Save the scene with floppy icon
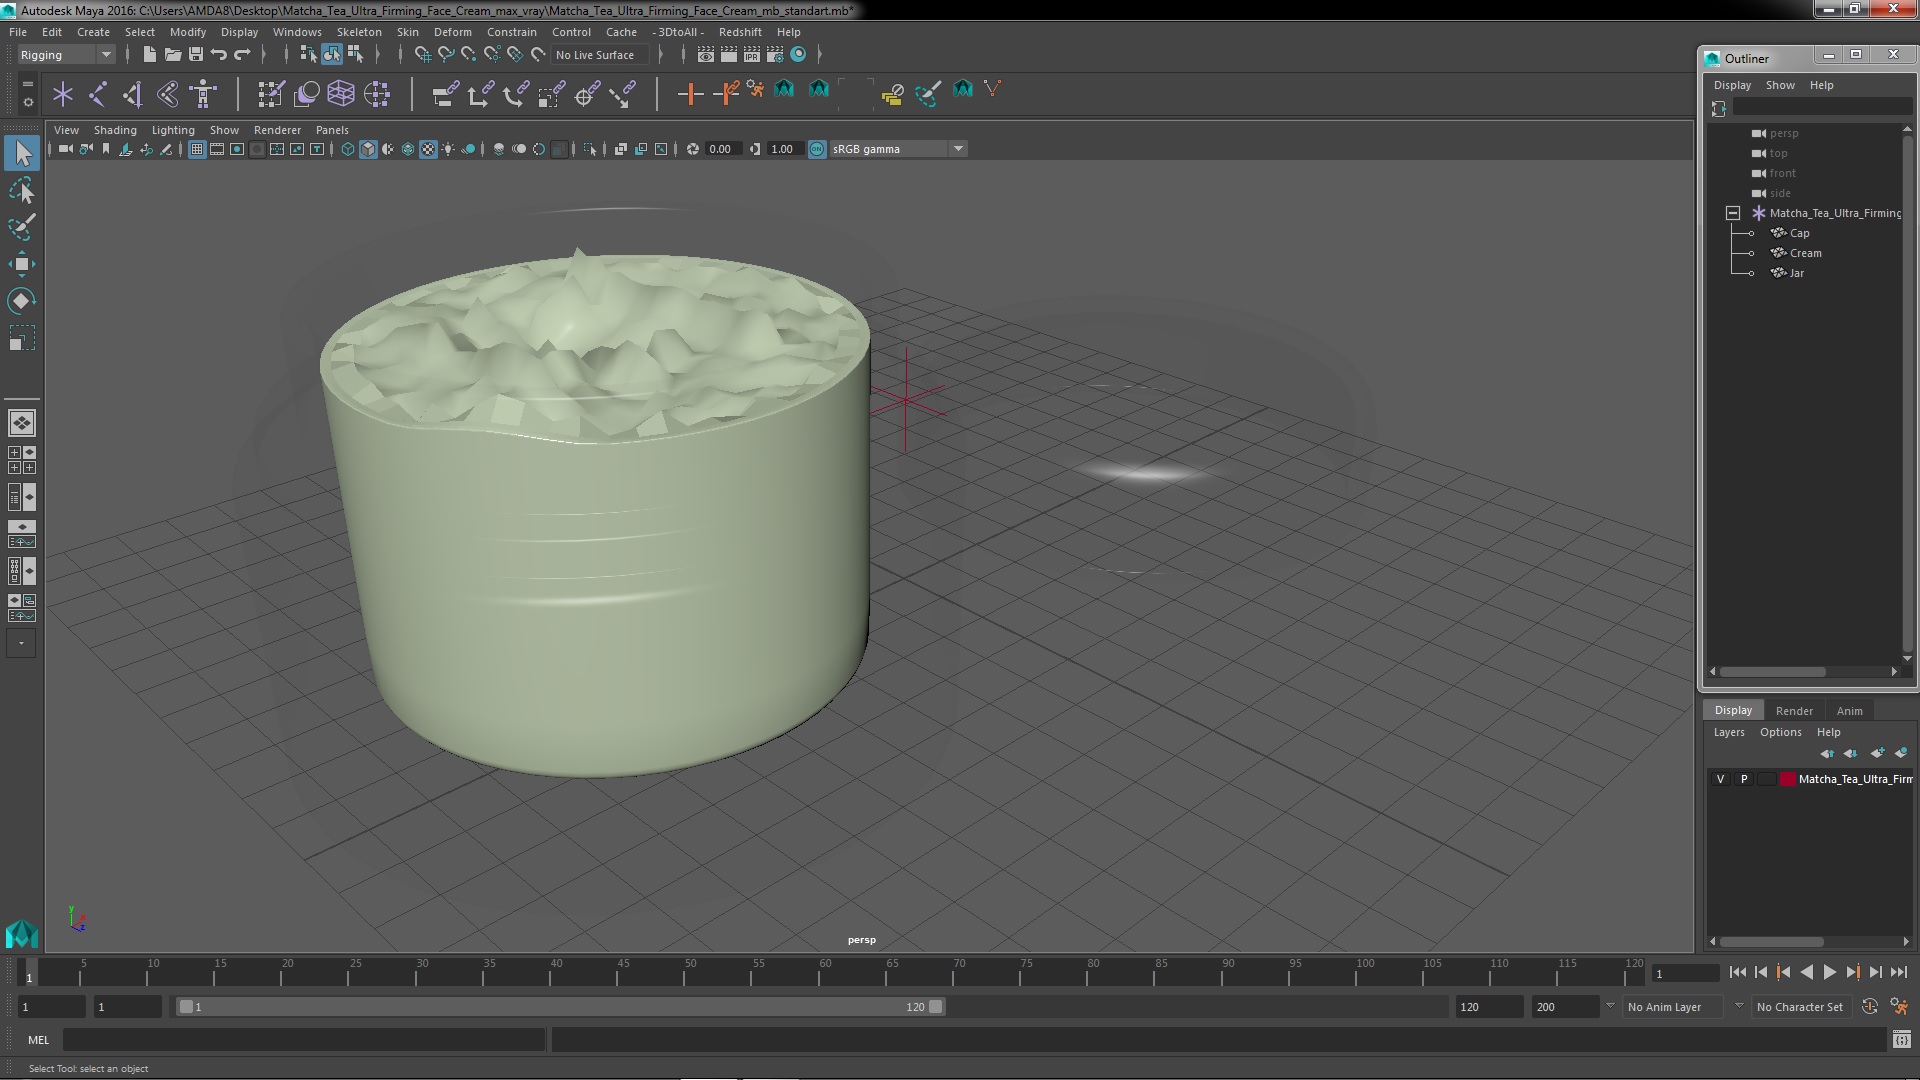The image size is (1920, 1080). (x=196, y=55)
